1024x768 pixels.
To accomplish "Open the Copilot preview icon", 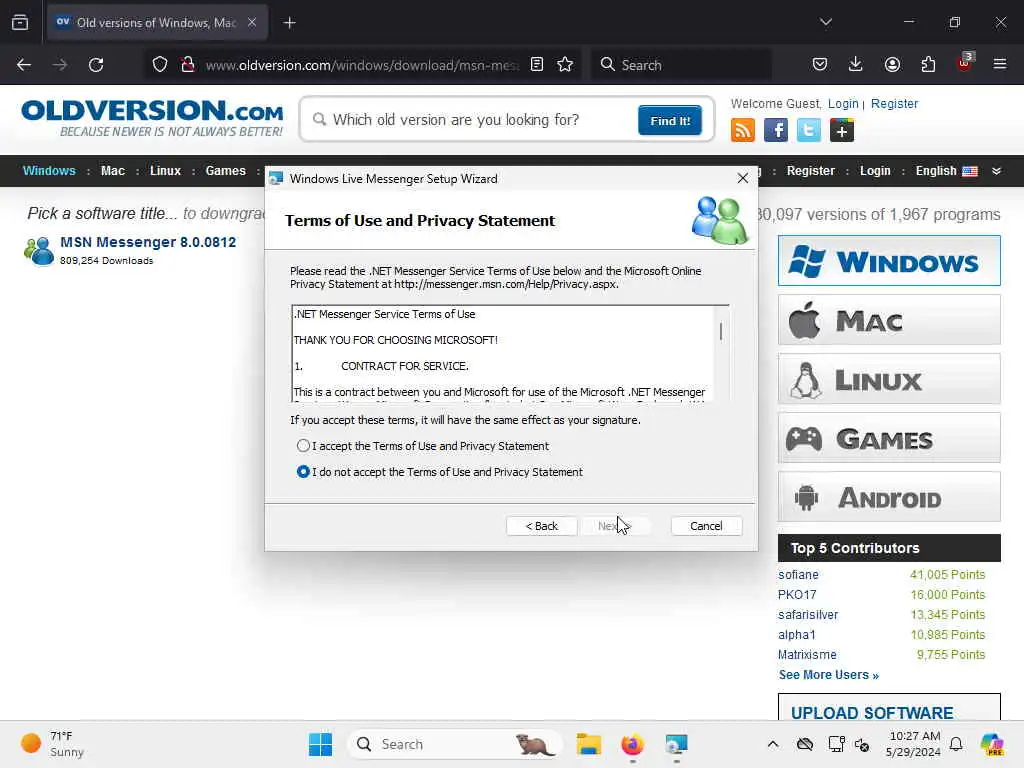I will (992, 744).
